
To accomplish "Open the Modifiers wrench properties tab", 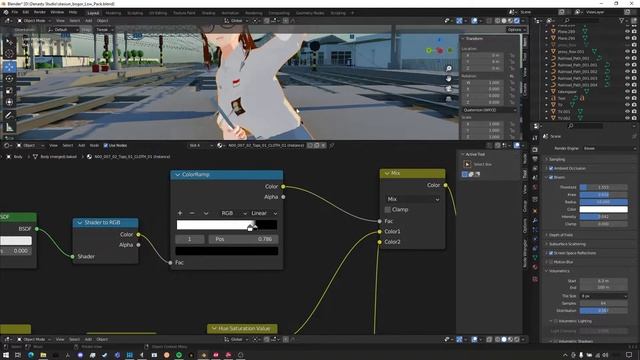I will (x=535, y=220).
